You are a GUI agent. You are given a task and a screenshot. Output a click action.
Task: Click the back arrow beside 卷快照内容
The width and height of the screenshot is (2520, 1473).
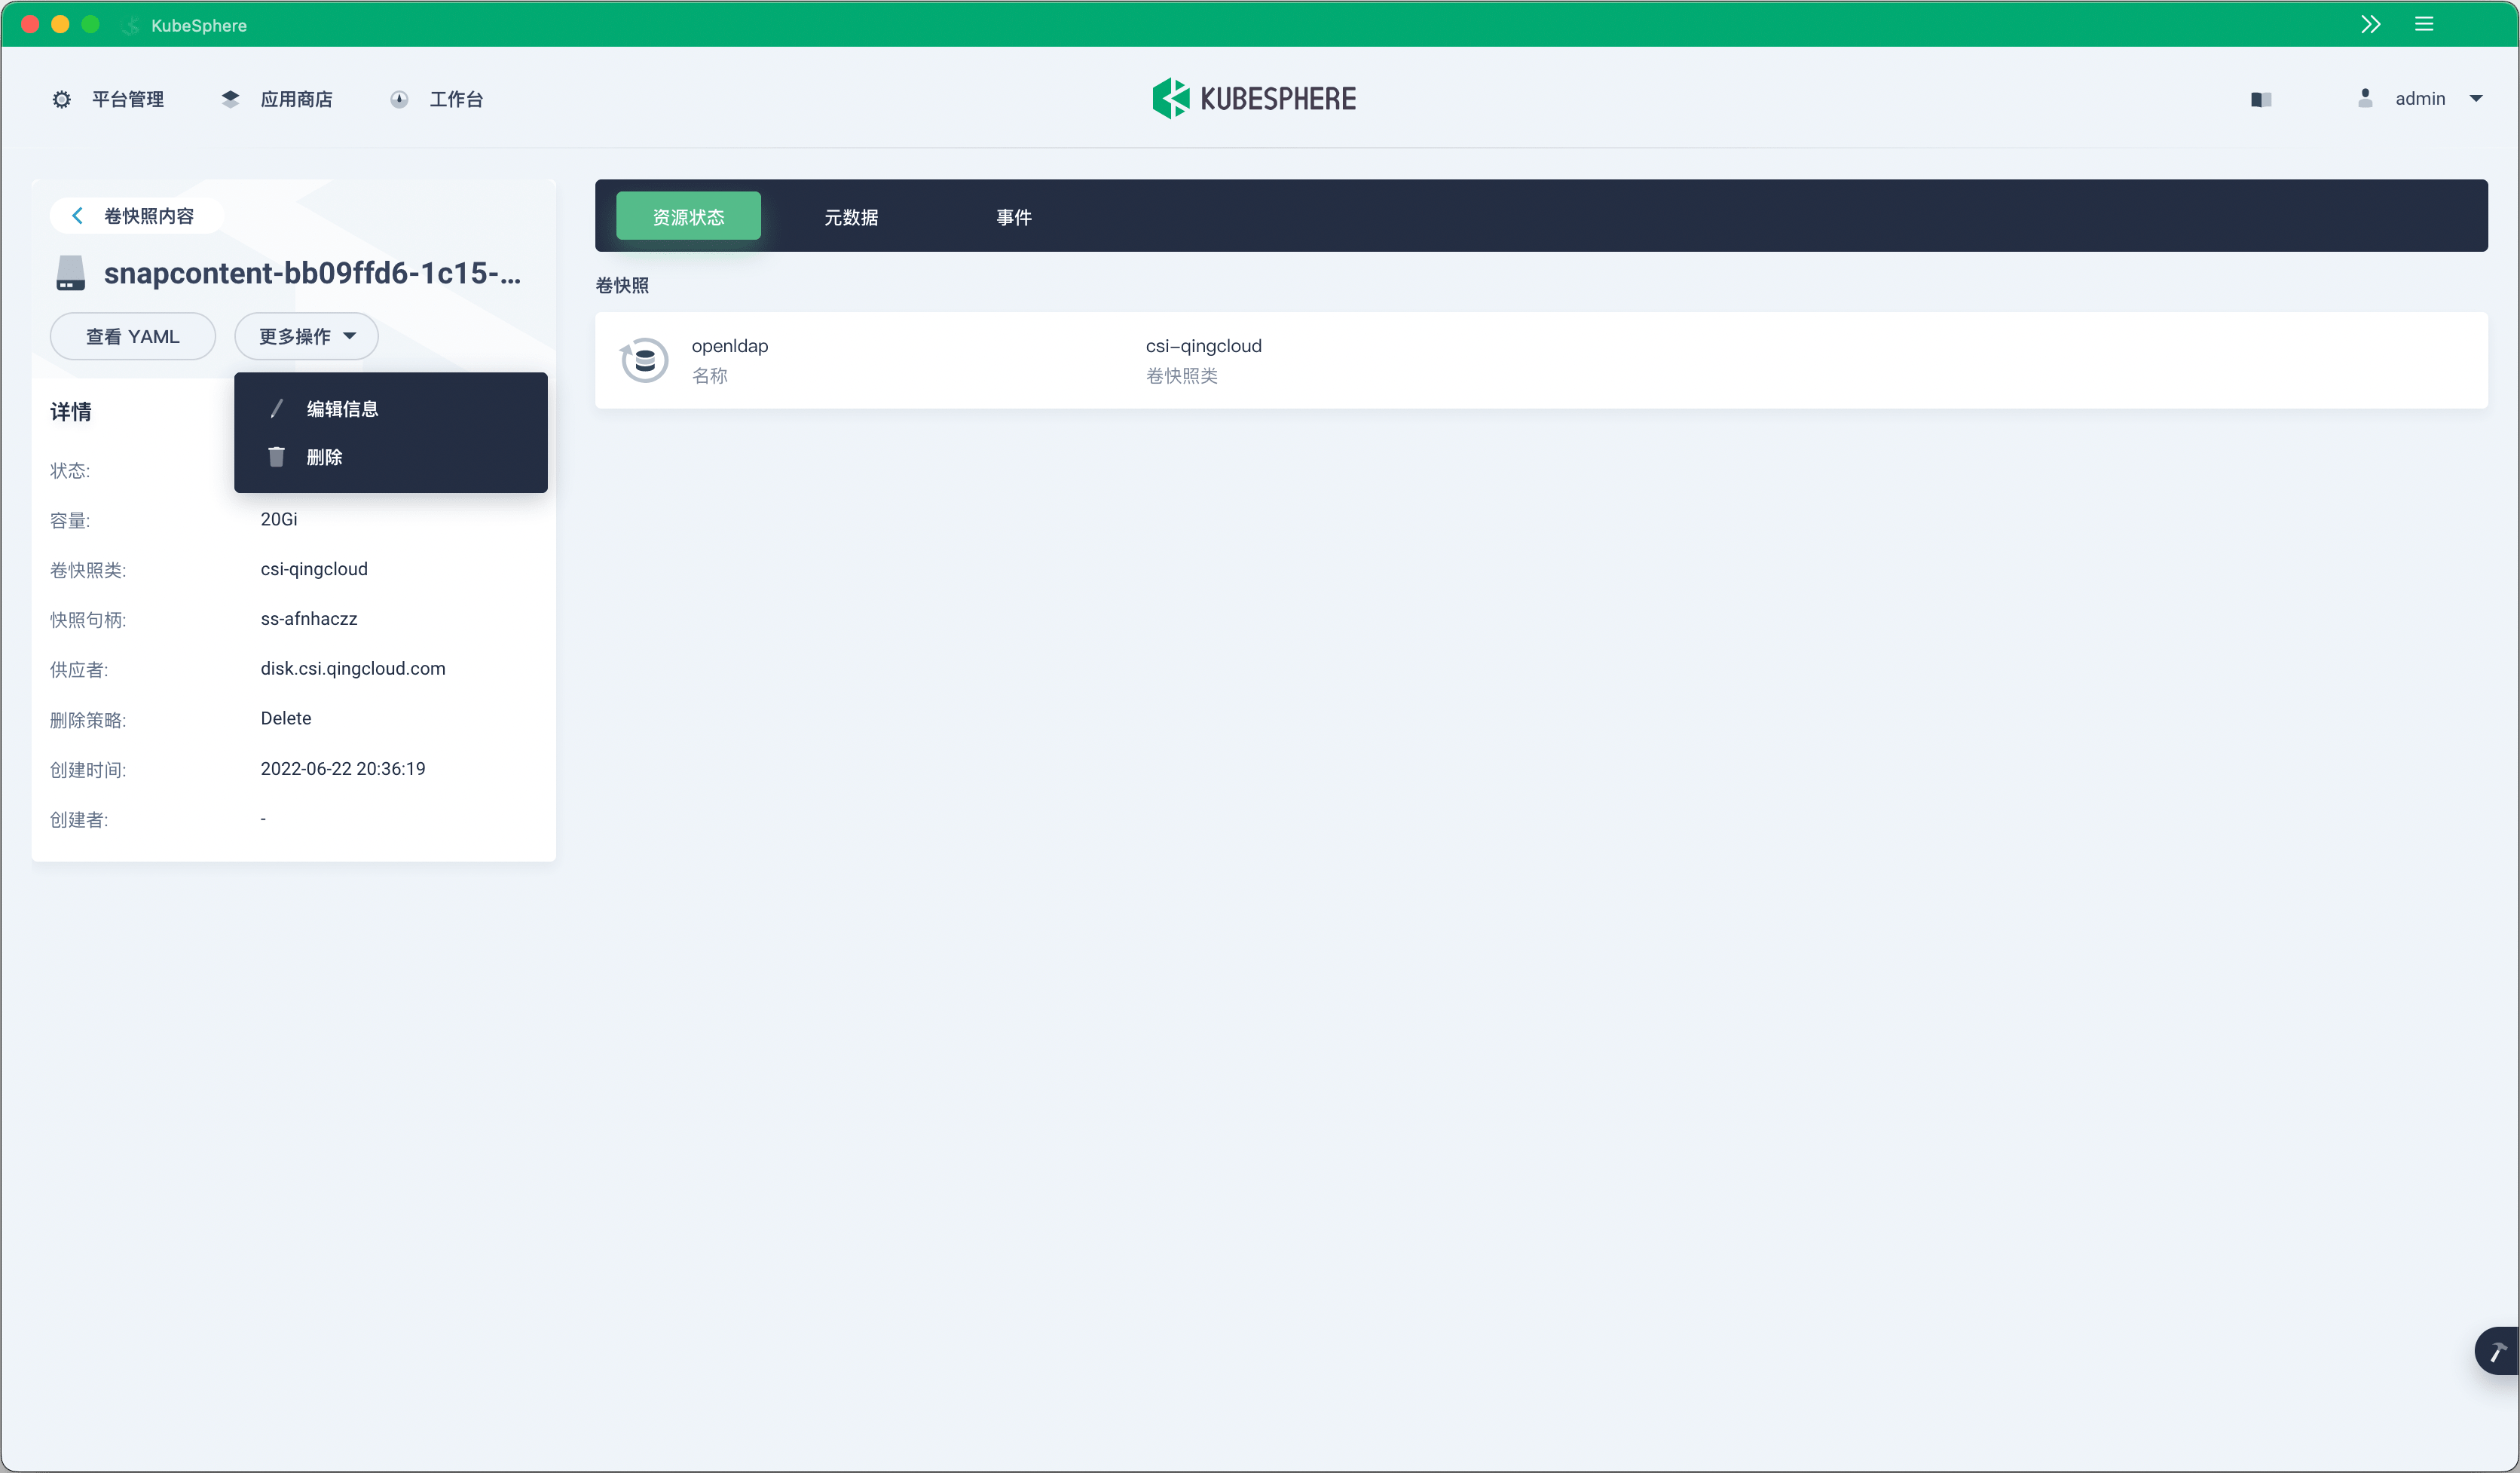(x=77, y=215)
